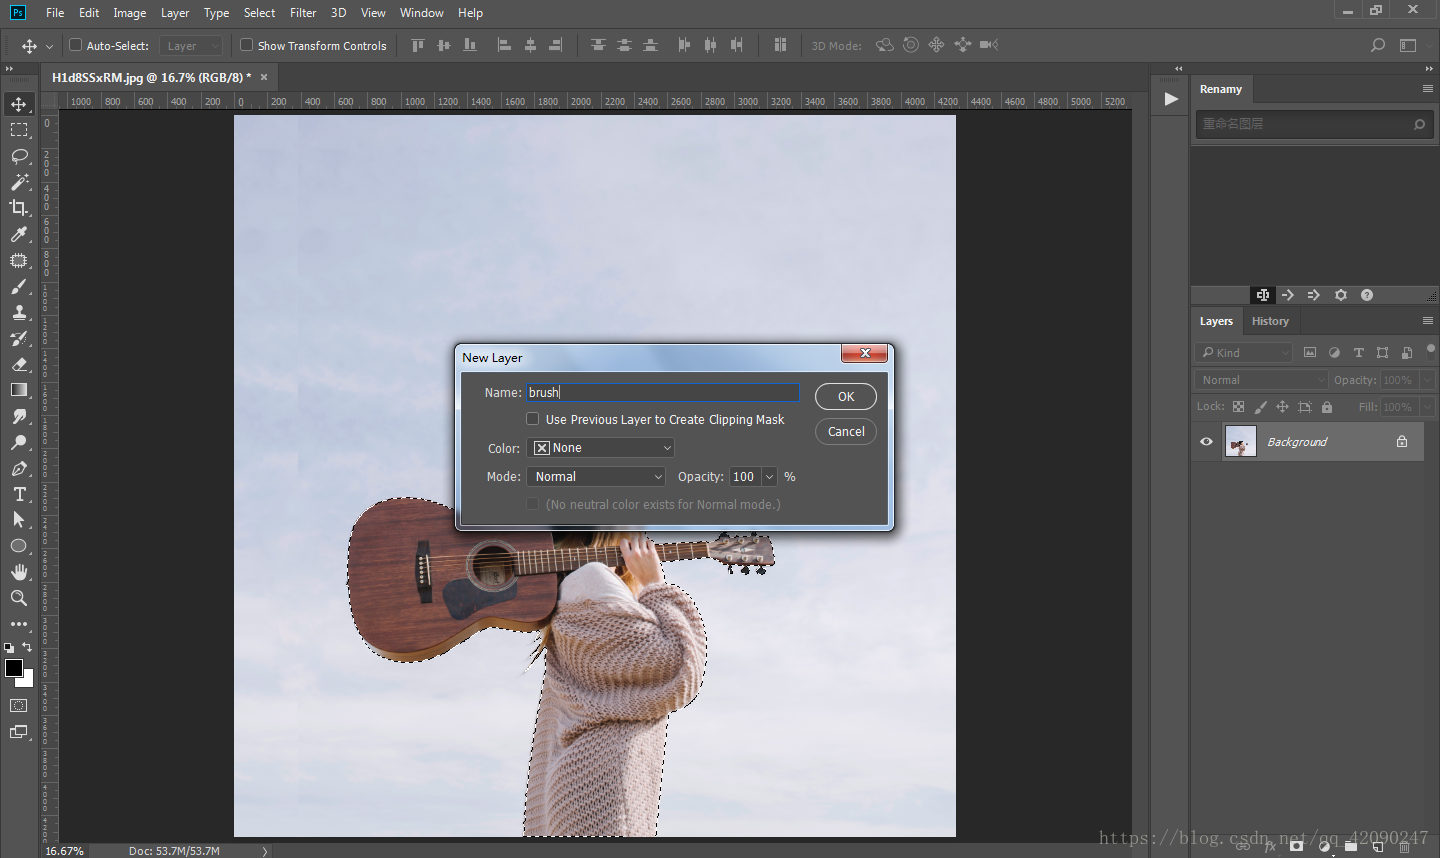Open the Kind filter dropdown

(x=1243, y=353)
